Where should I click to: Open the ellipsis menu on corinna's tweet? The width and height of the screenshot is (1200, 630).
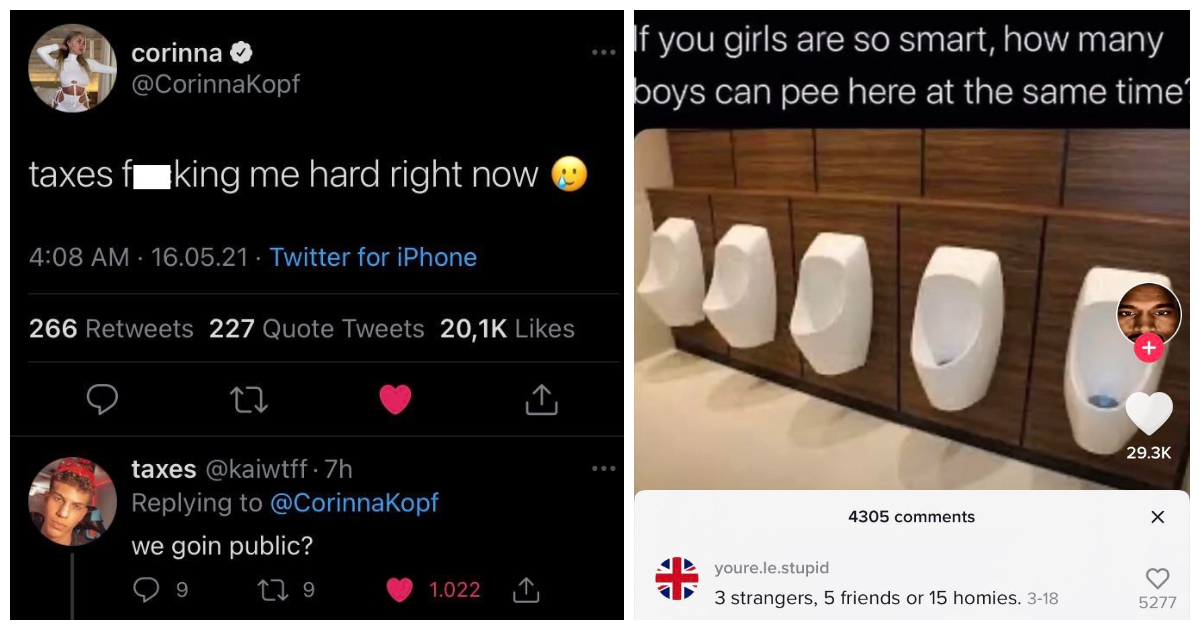(x=603, y=54)
